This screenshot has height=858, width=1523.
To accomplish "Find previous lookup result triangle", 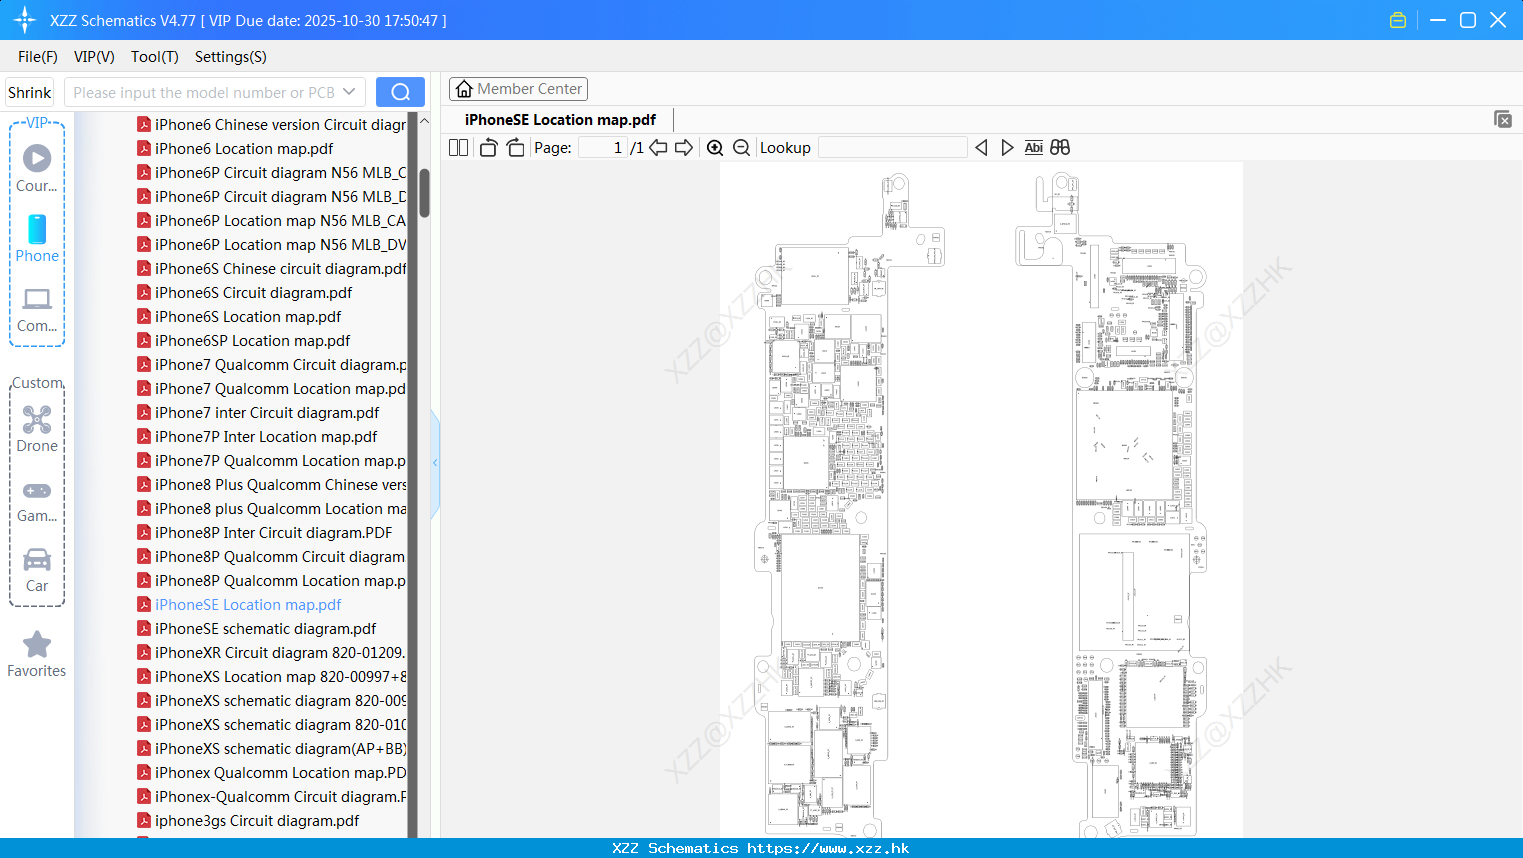I will 981,147.
